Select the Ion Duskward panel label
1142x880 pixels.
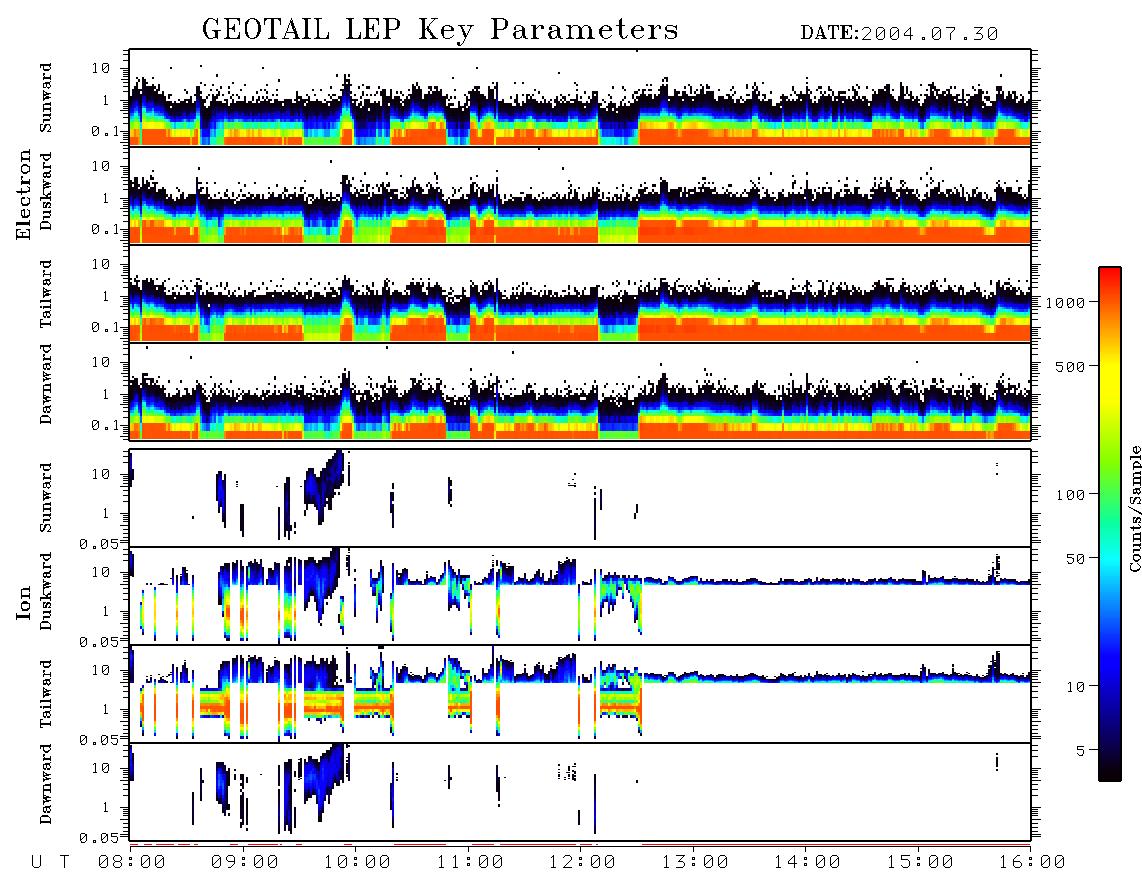[46, 591]
